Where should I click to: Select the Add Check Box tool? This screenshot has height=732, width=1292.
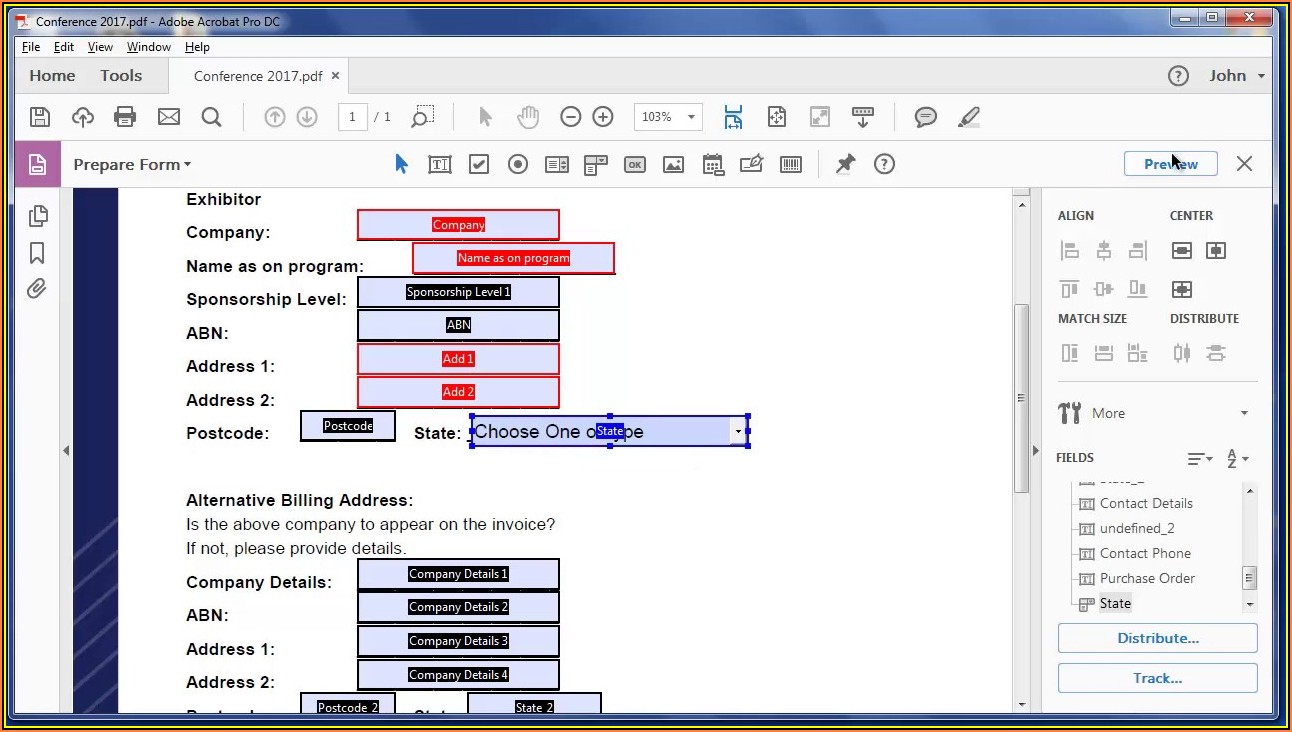click(479, 165)
